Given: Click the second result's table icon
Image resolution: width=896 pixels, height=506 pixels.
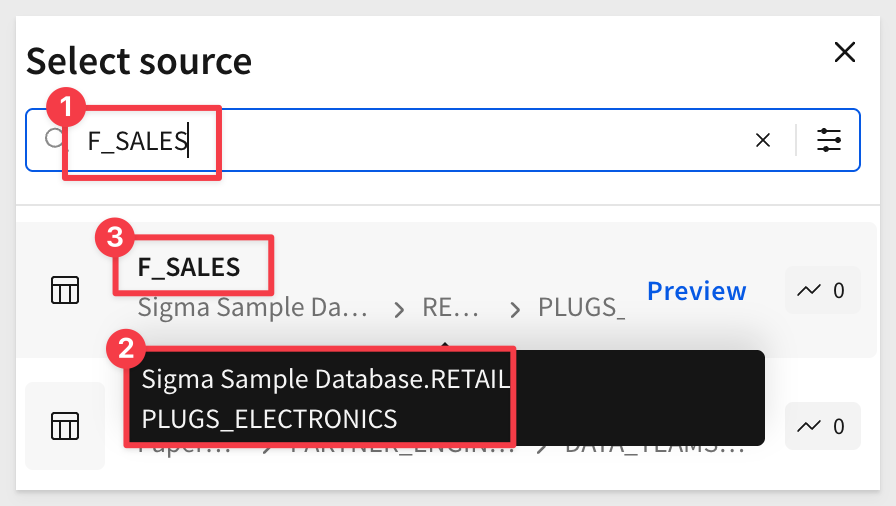Looking at the screenshot, I should (x=65, y=426).
